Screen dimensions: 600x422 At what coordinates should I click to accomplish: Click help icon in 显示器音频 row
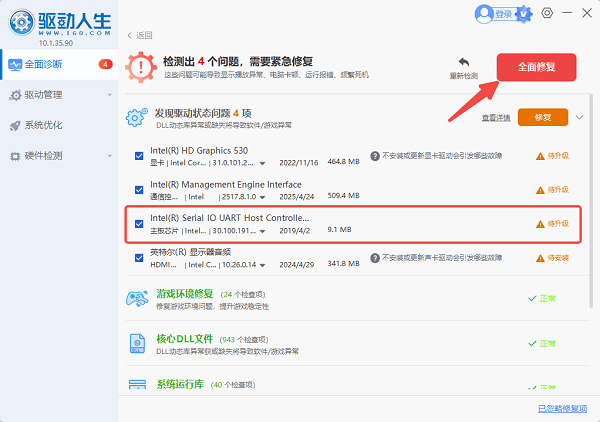click(x=375, y=258)
